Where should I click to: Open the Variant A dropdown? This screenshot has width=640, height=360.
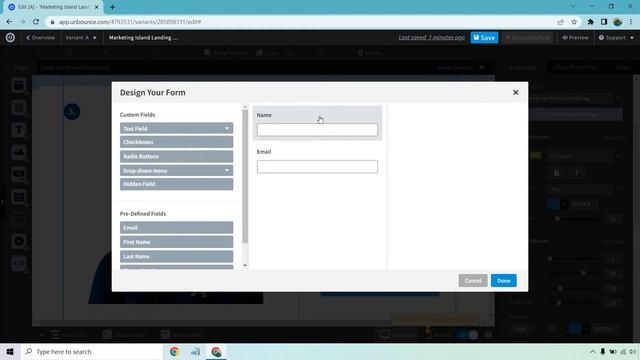81,38
